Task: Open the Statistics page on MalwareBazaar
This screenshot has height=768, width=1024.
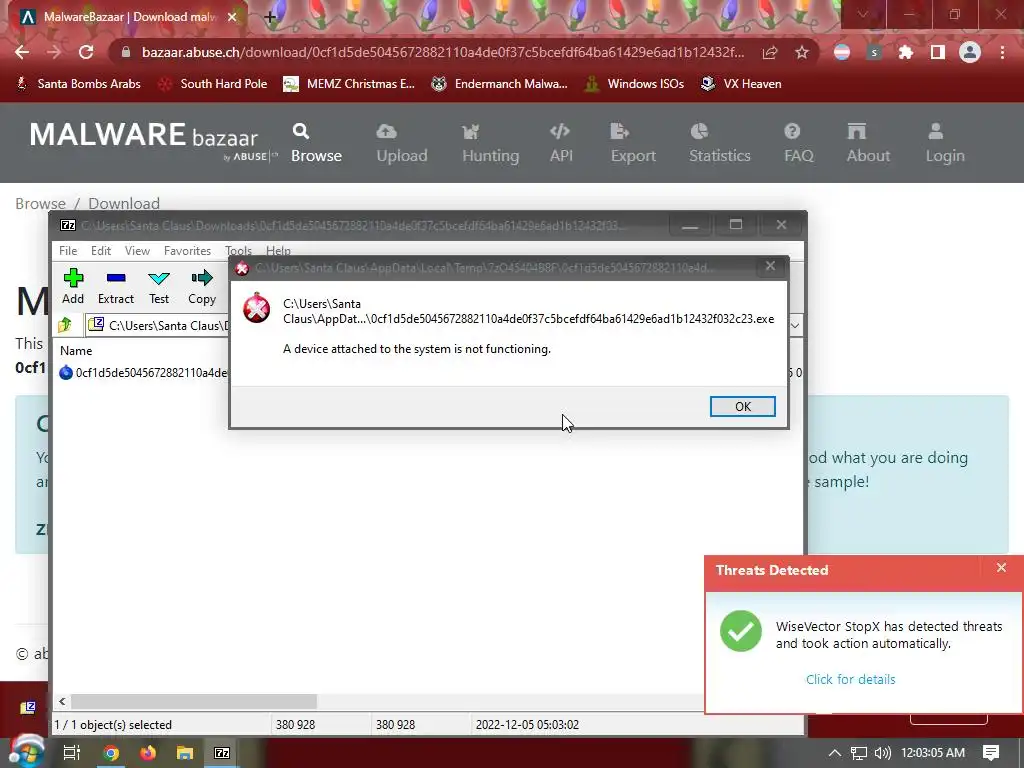Action: click(x=720, y=143)
